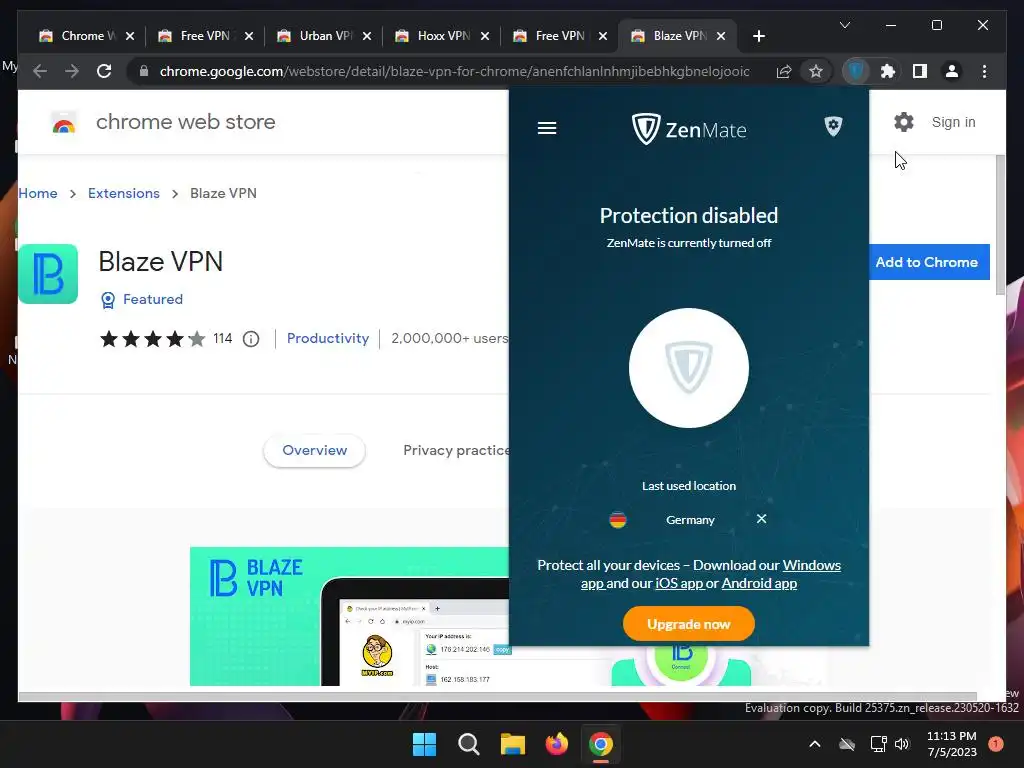
Task: Go forward in browser history
Action: [x=72, y=71]
